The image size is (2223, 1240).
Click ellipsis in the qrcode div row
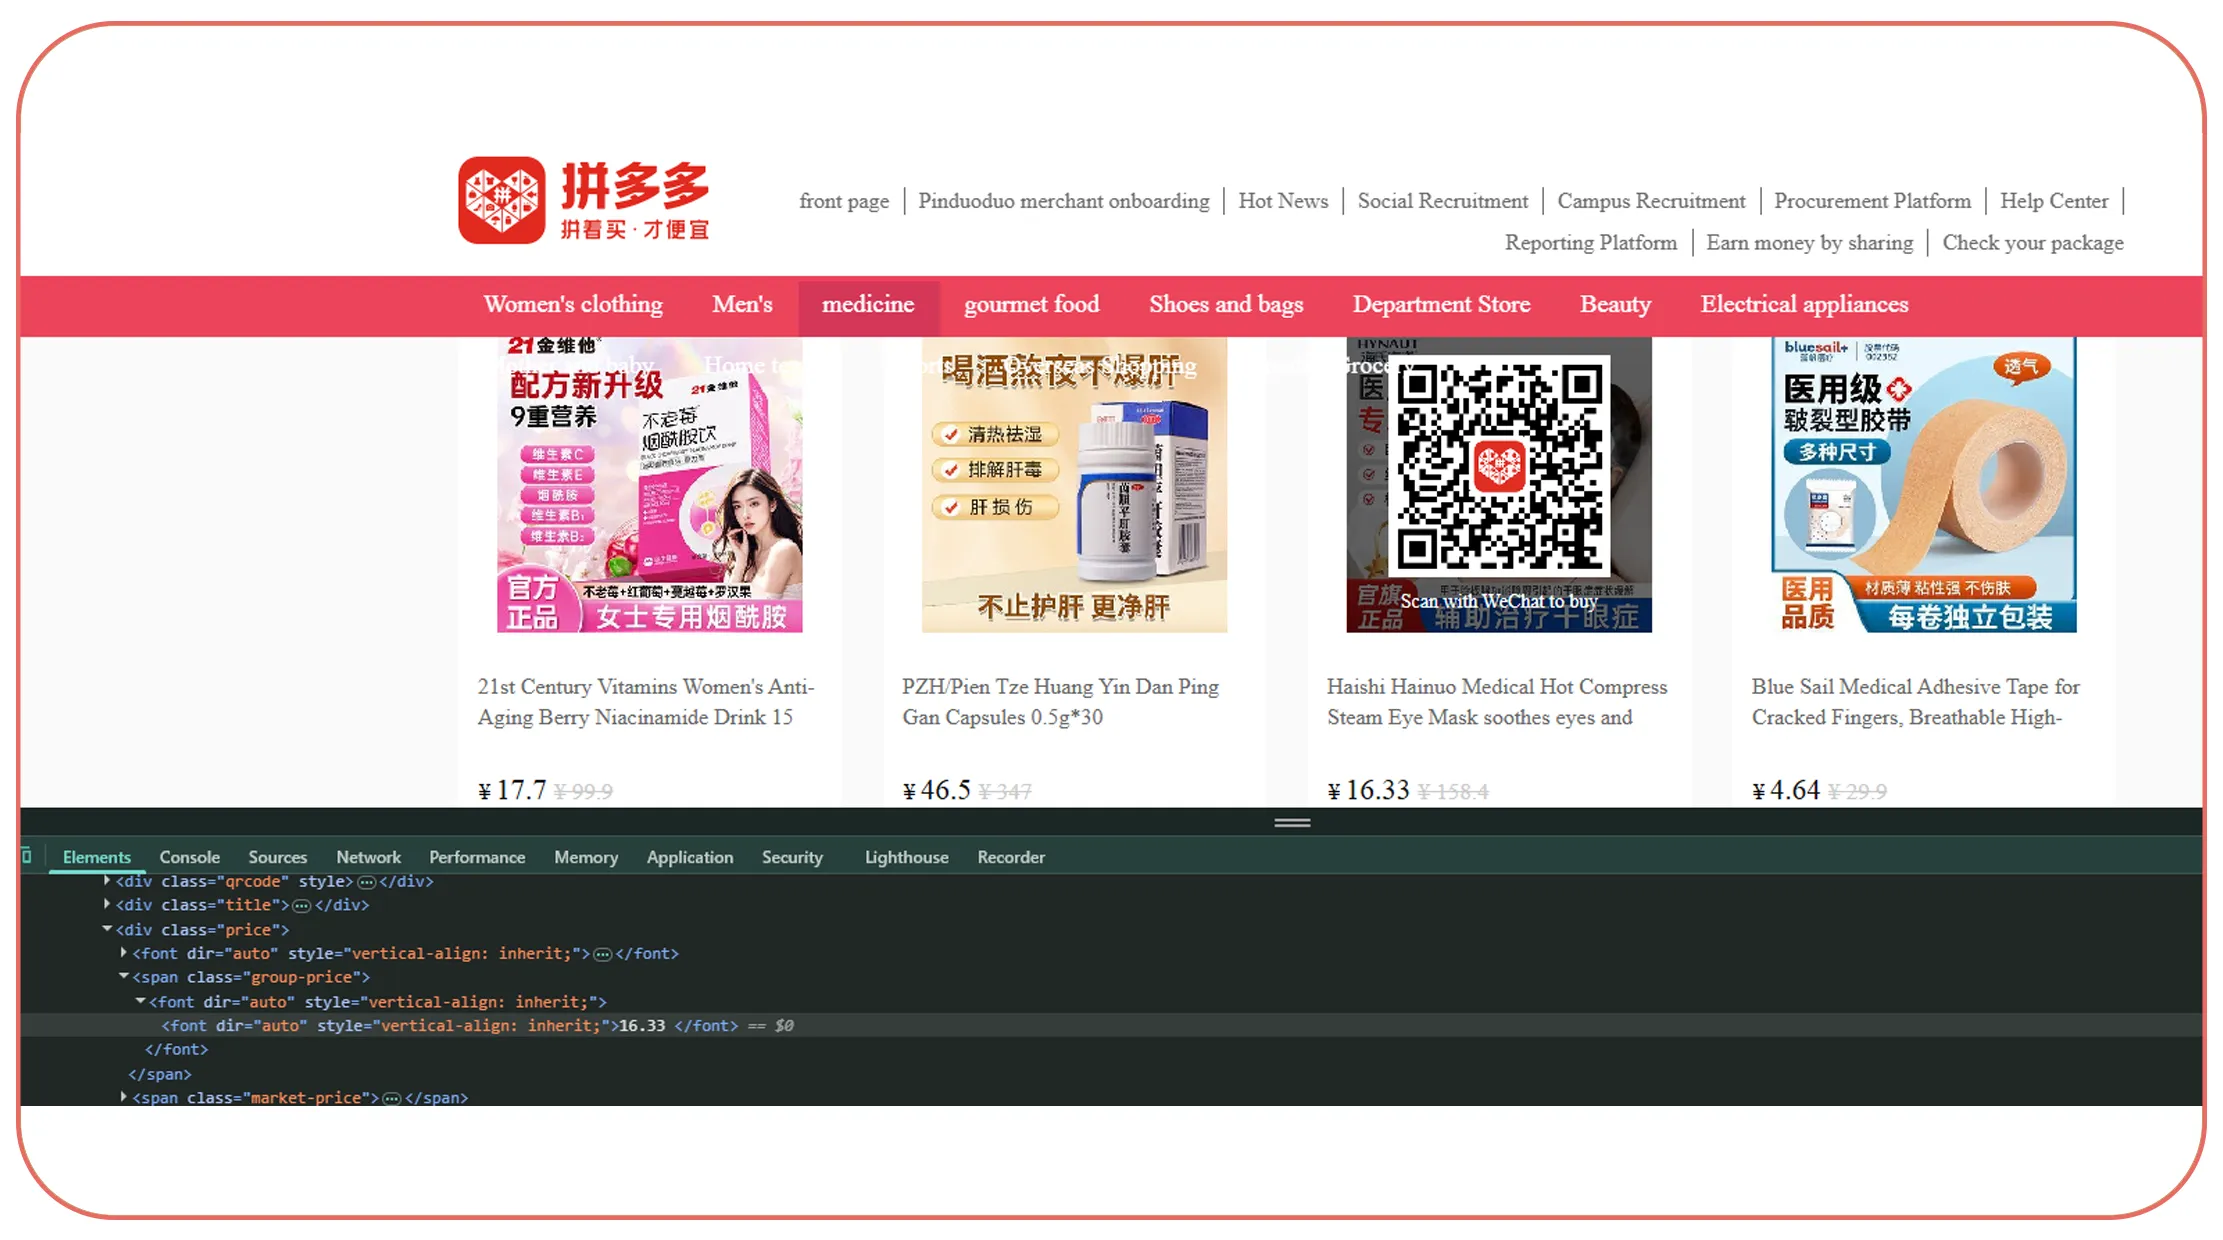pyautogui.click(x=366, y=882)
